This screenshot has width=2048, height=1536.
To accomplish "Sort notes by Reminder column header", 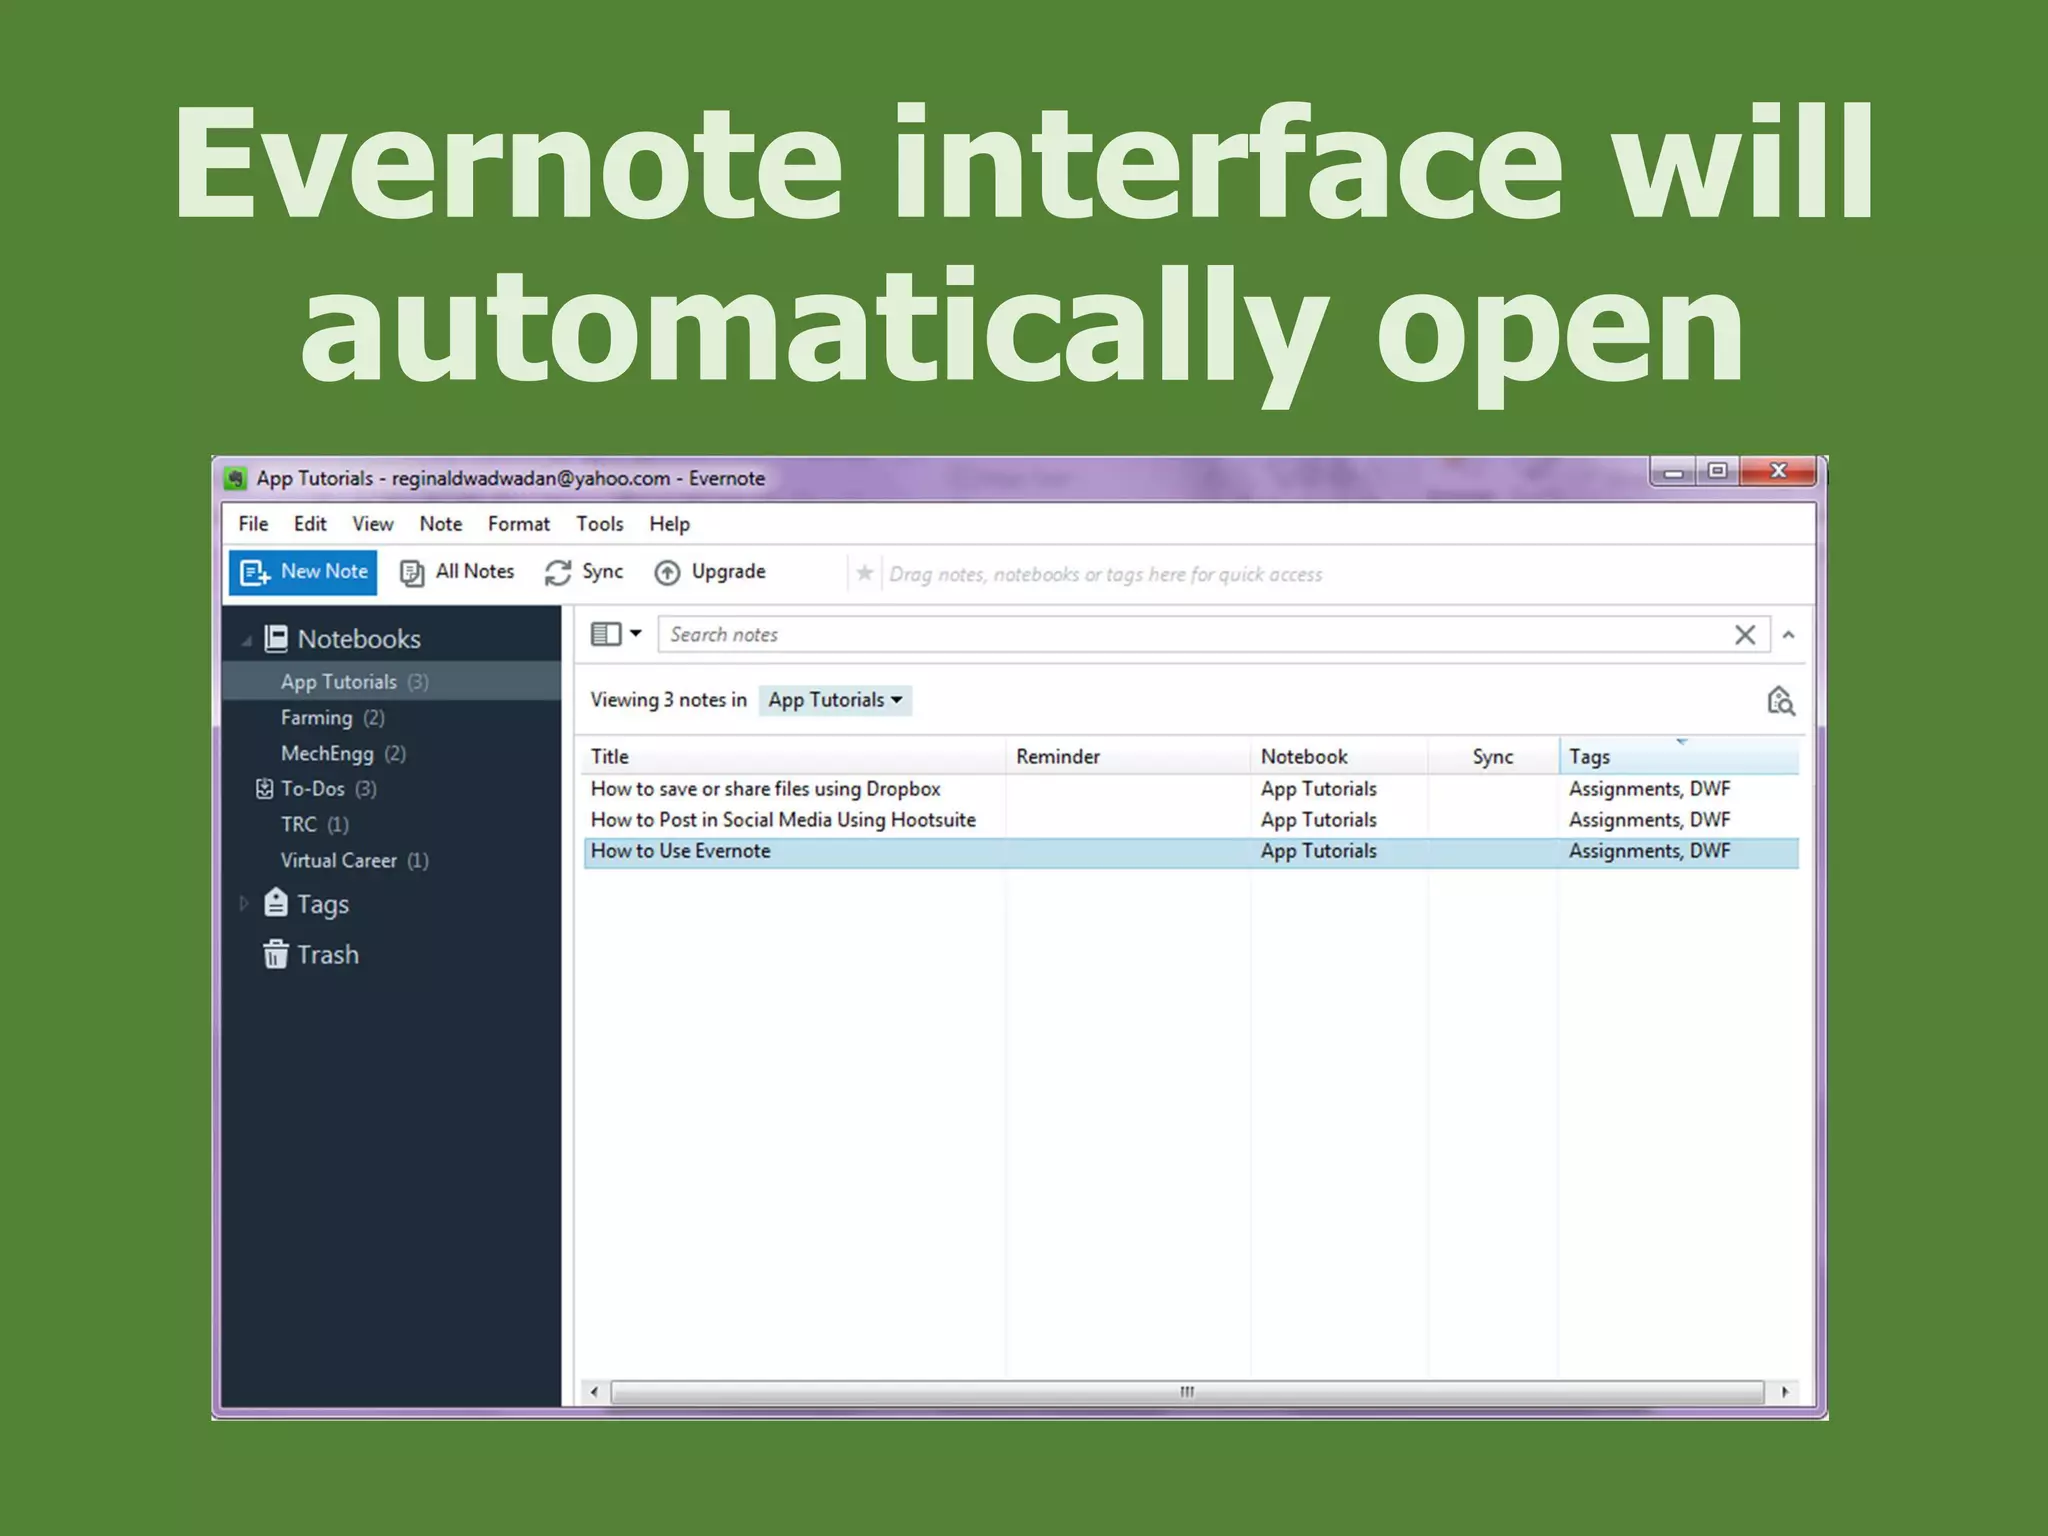I will point(1129,757).
